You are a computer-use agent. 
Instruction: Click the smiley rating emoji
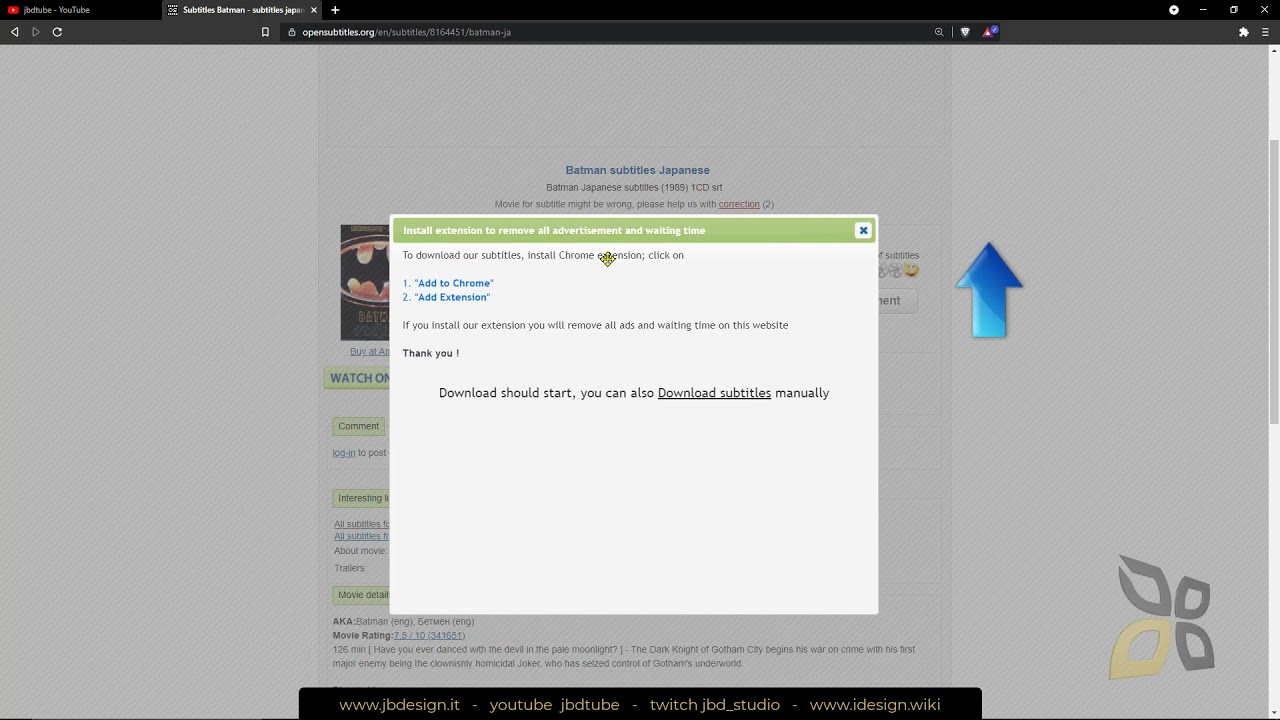pos(910,271)
